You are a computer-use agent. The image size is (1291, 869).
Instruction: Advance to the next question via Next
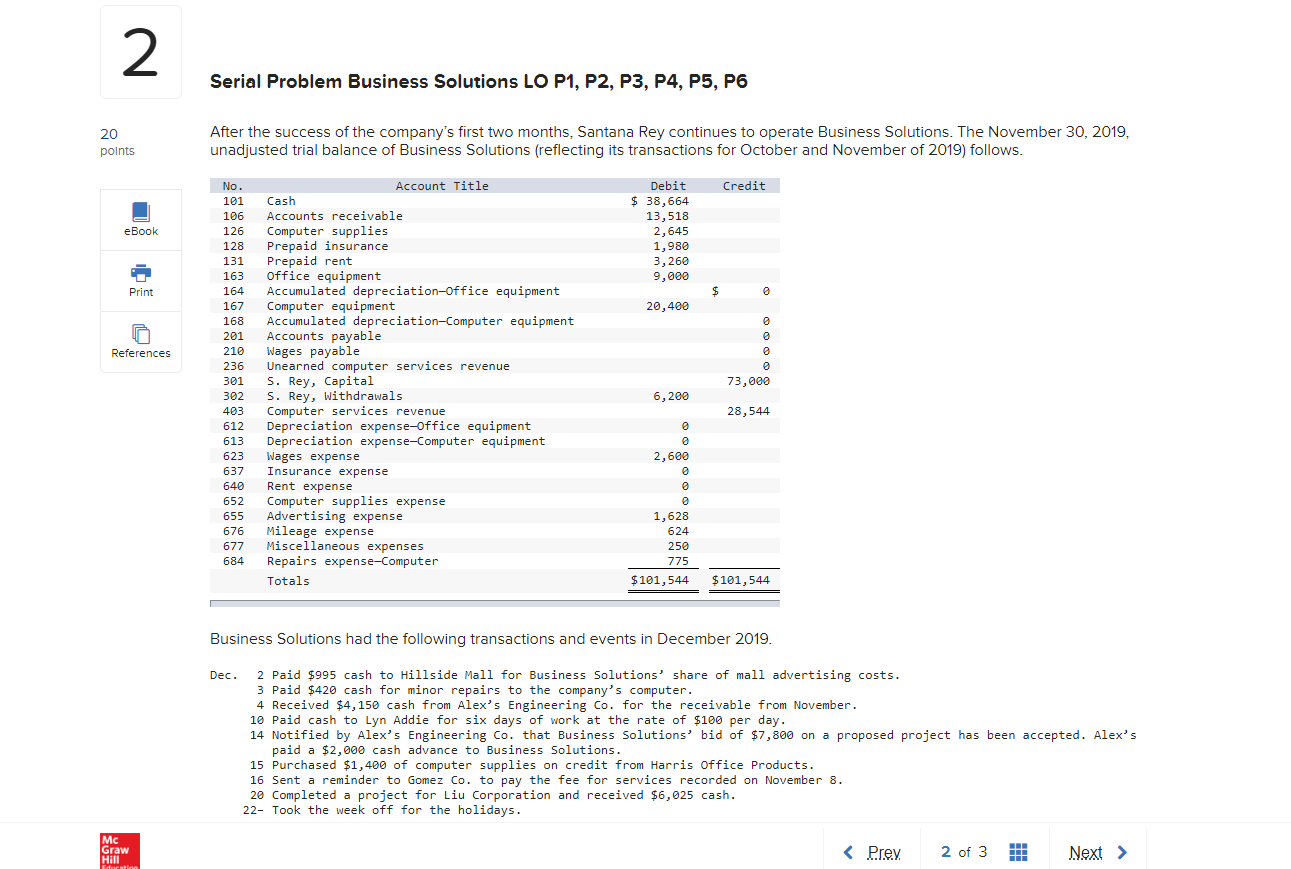pos(1086,851)
